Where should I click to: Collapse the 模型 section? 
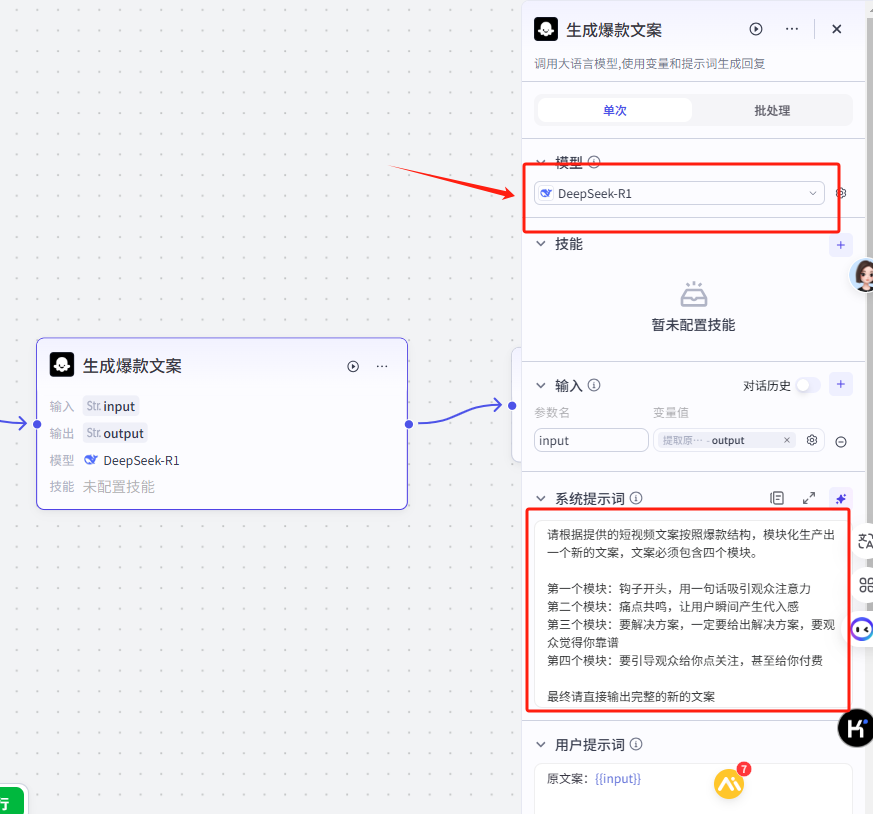point(540,162)
